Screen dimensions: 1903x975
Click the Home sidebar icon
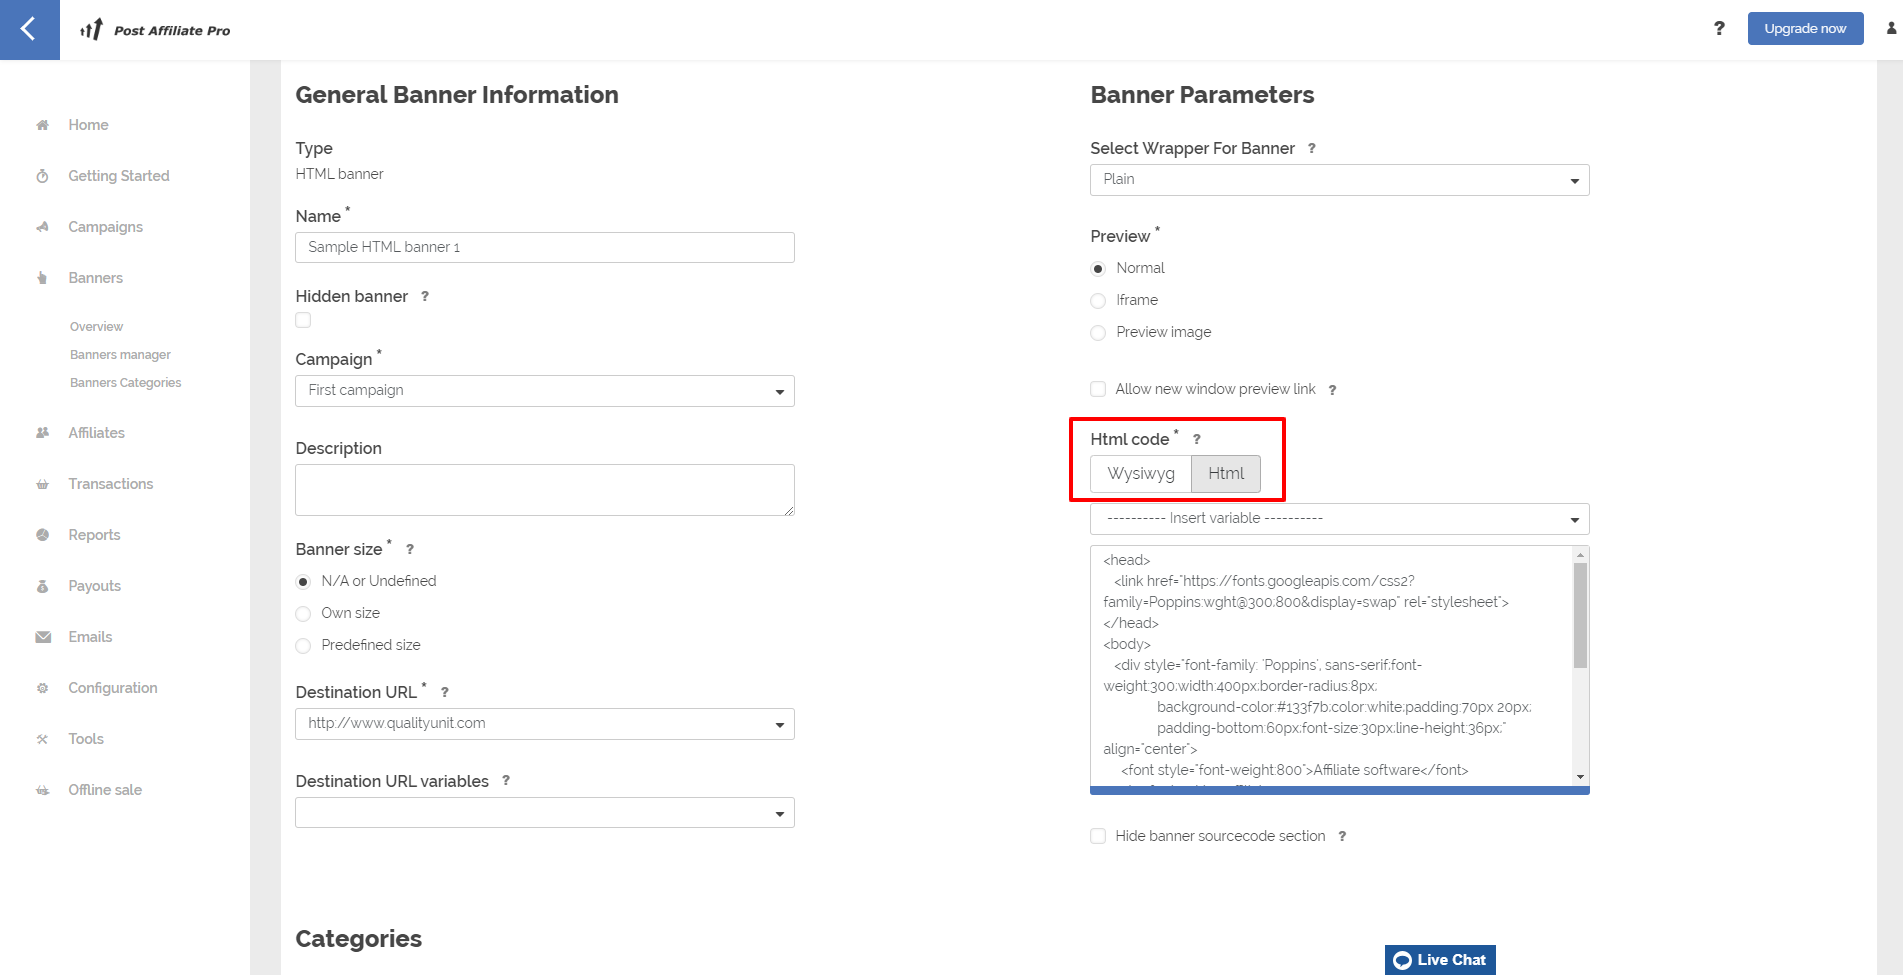coord(43,125)
